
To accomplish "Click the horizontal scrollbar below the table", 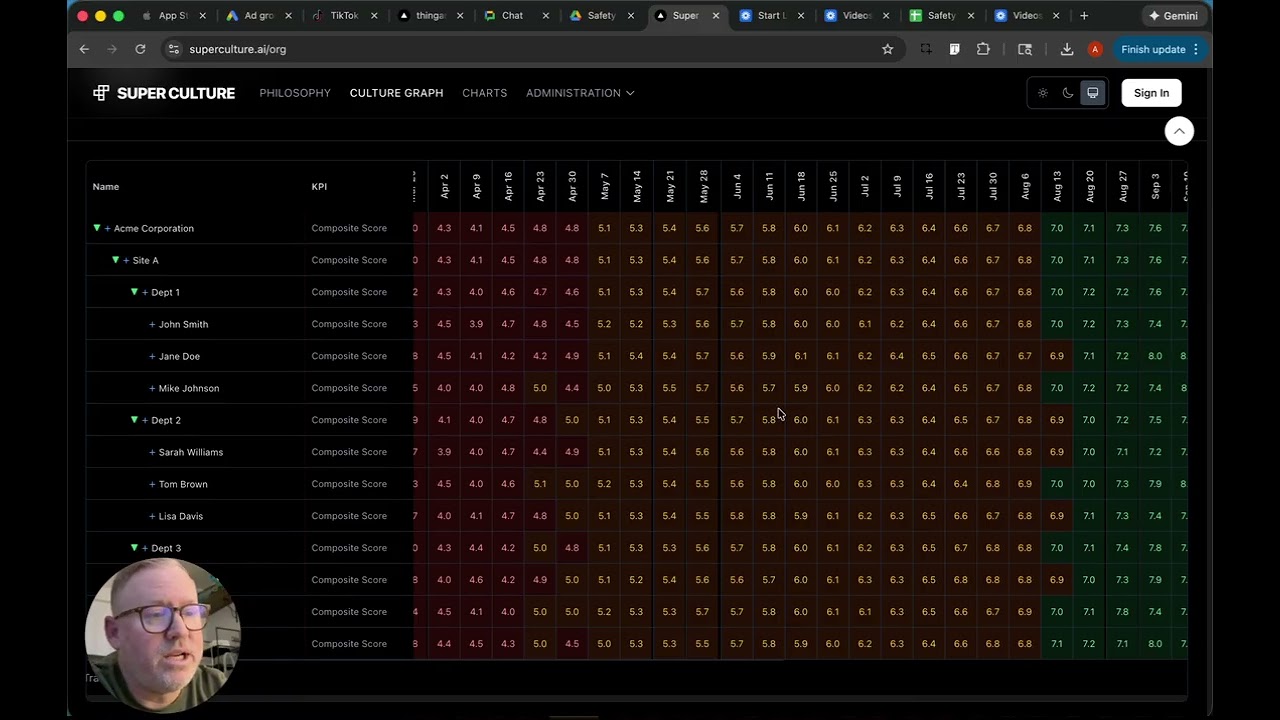I will click(x=636, y=696).
